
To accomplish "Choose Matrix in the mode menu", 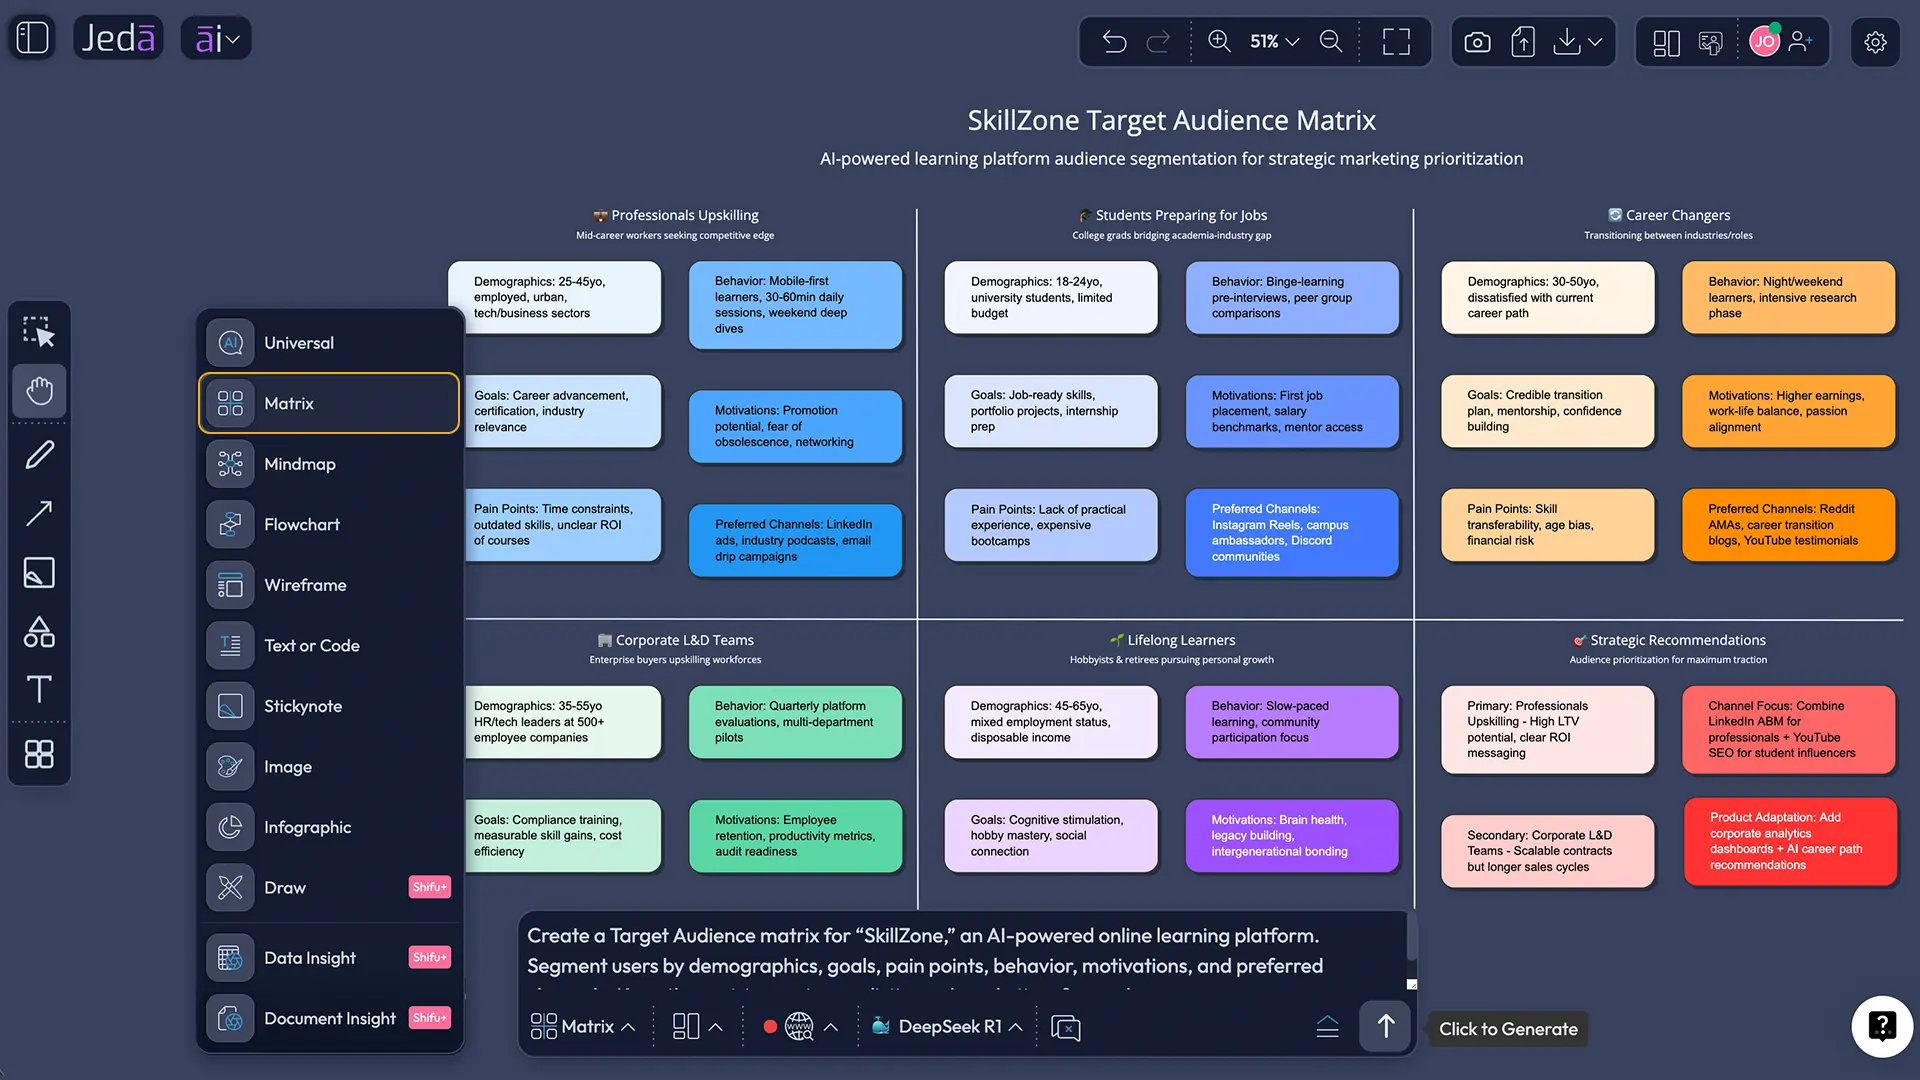I will pyautogui.click(x=329, y=403).
